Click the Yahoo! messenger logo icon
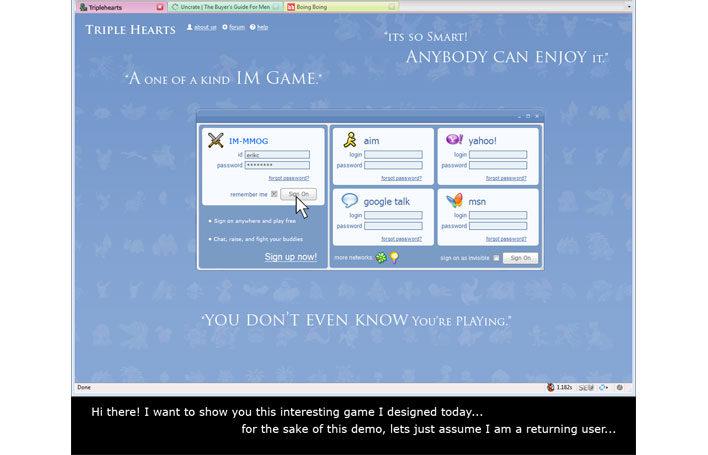 click(454, 140)
